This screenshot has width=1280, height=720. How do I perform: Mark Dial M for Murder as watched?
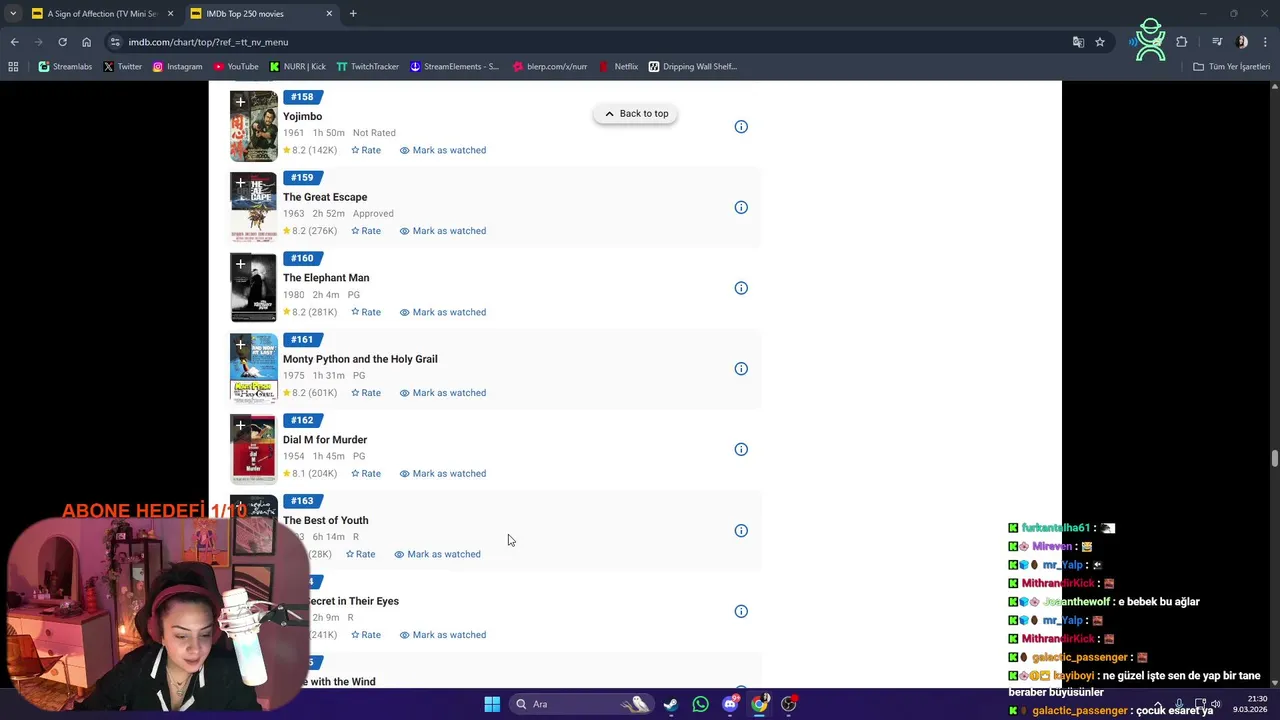443,474
